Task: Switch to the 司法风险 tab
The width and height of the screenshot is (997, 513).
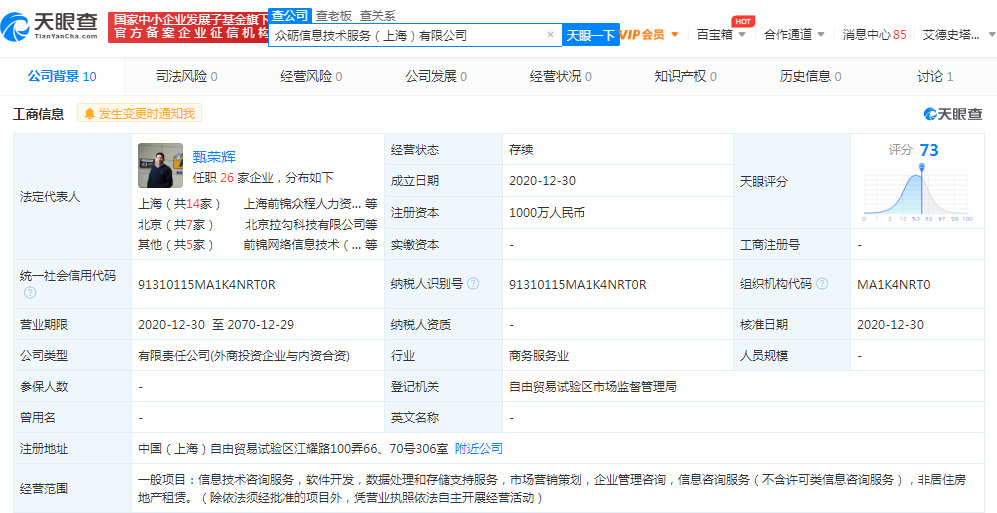Action: (186, 76)
